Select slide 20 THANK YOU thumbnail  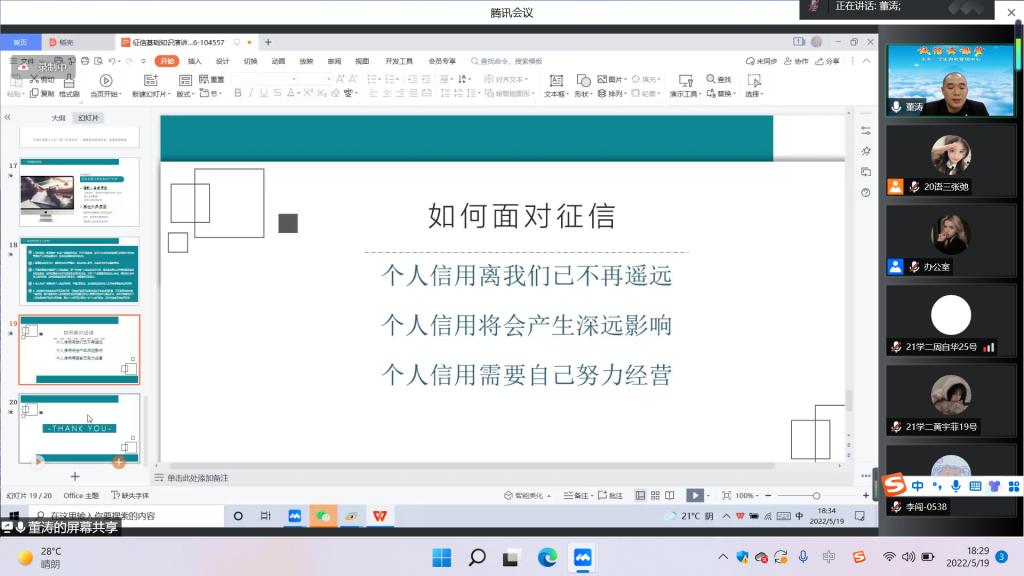tap(79, 428)
